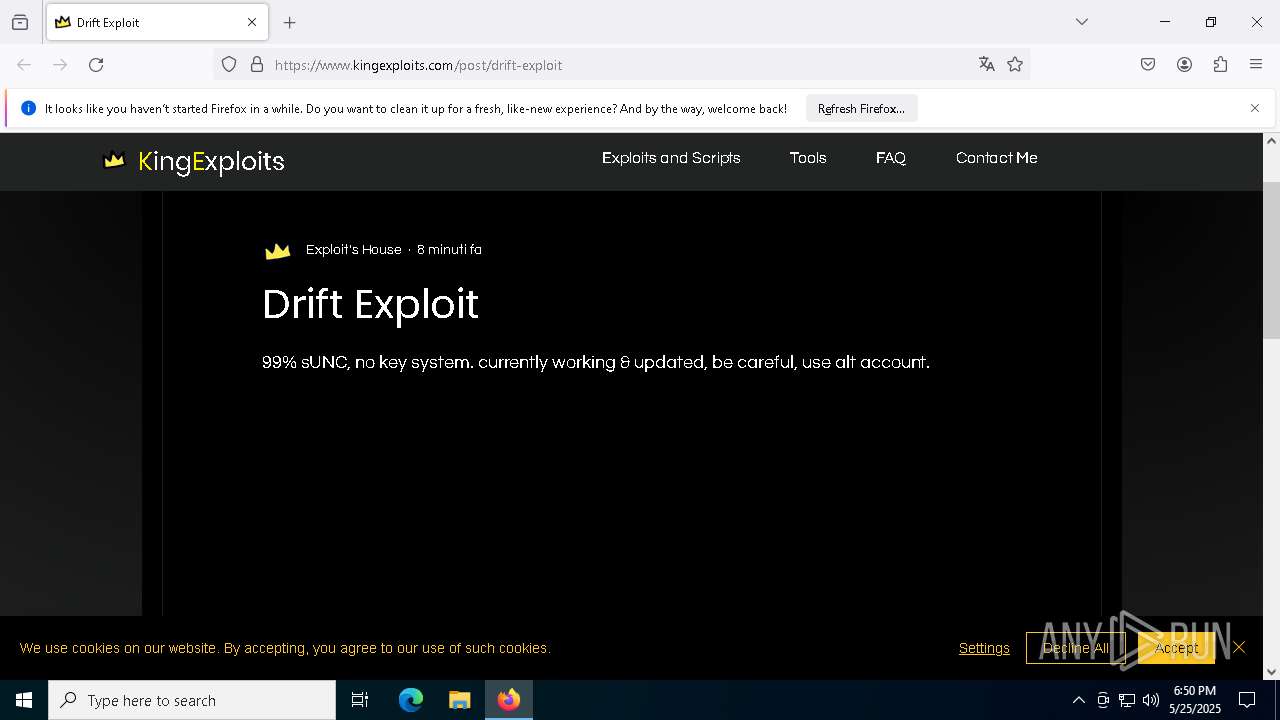This screenshot has height=720, width=1280.
Task: Open Exploit's House author profile
Action: coord(354,250)
